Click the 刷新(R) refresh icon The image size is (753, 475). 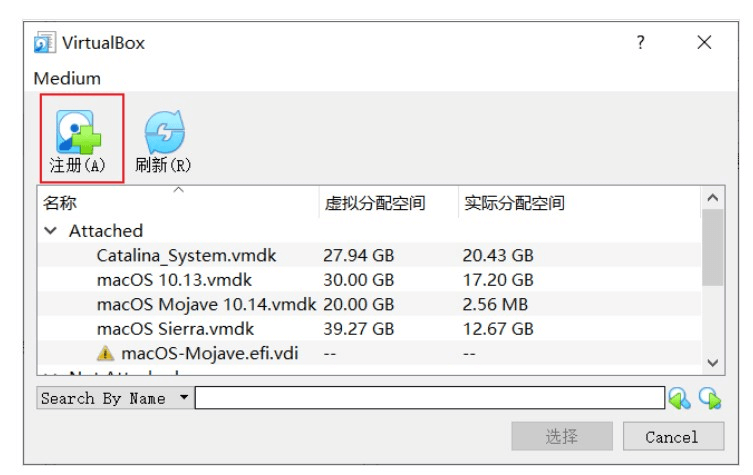point(164,132)
